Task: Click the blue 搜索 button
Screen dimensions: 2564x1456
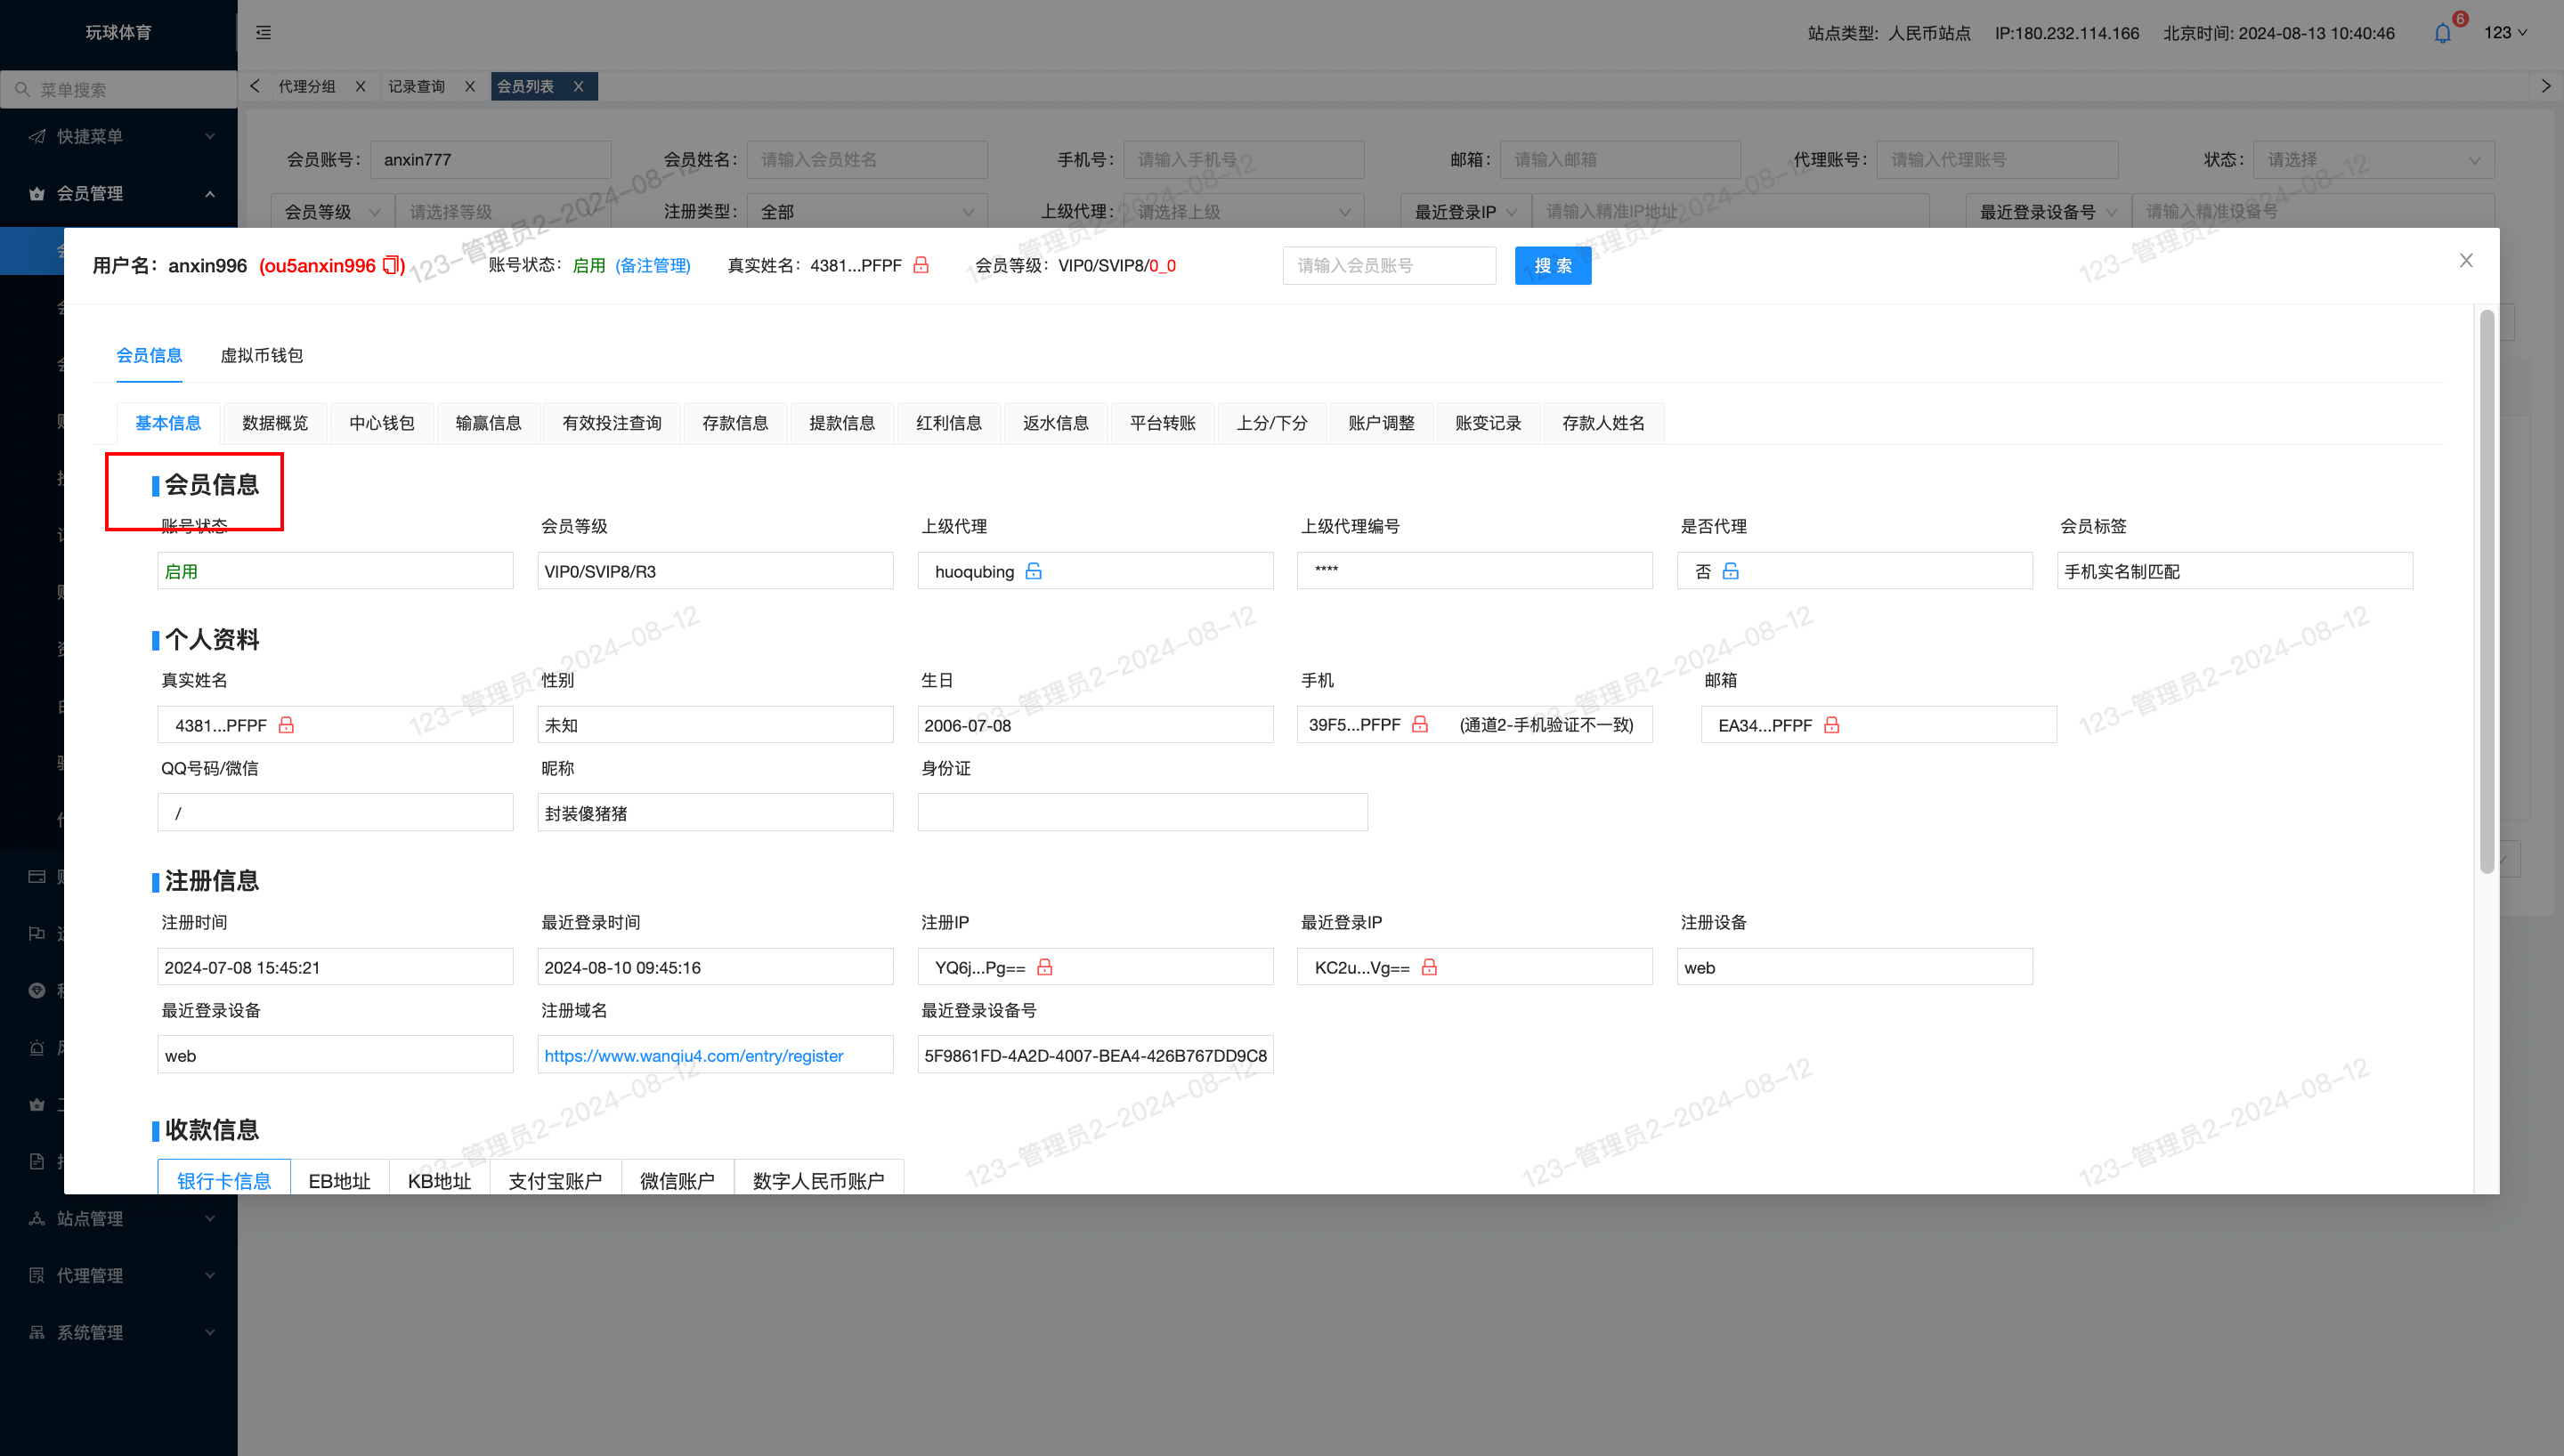Action: [1552, 265]
